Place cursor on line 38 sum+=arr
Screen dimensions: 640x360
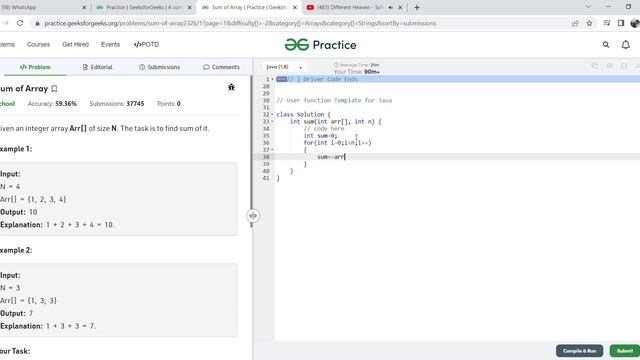[x=331, y=157]
